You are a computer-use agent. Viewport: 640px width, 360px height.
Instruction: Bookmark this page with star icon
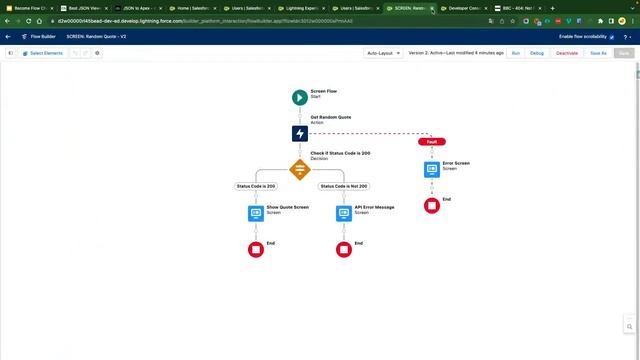pyautogui.click(x=513, y=21)
